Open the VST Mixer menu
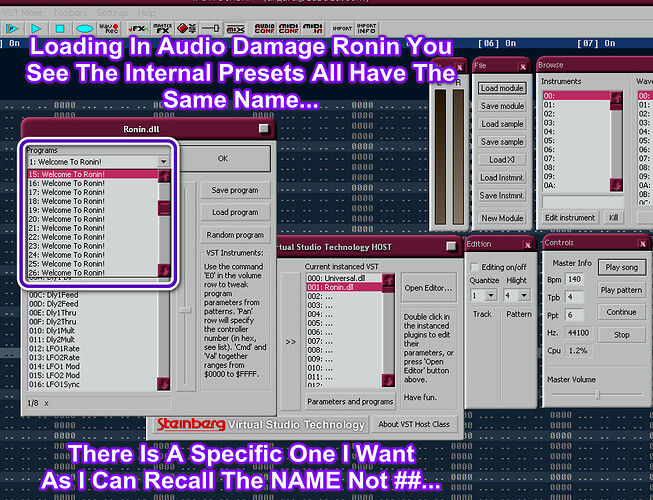The image size is (653, 500). click(22, 13)
